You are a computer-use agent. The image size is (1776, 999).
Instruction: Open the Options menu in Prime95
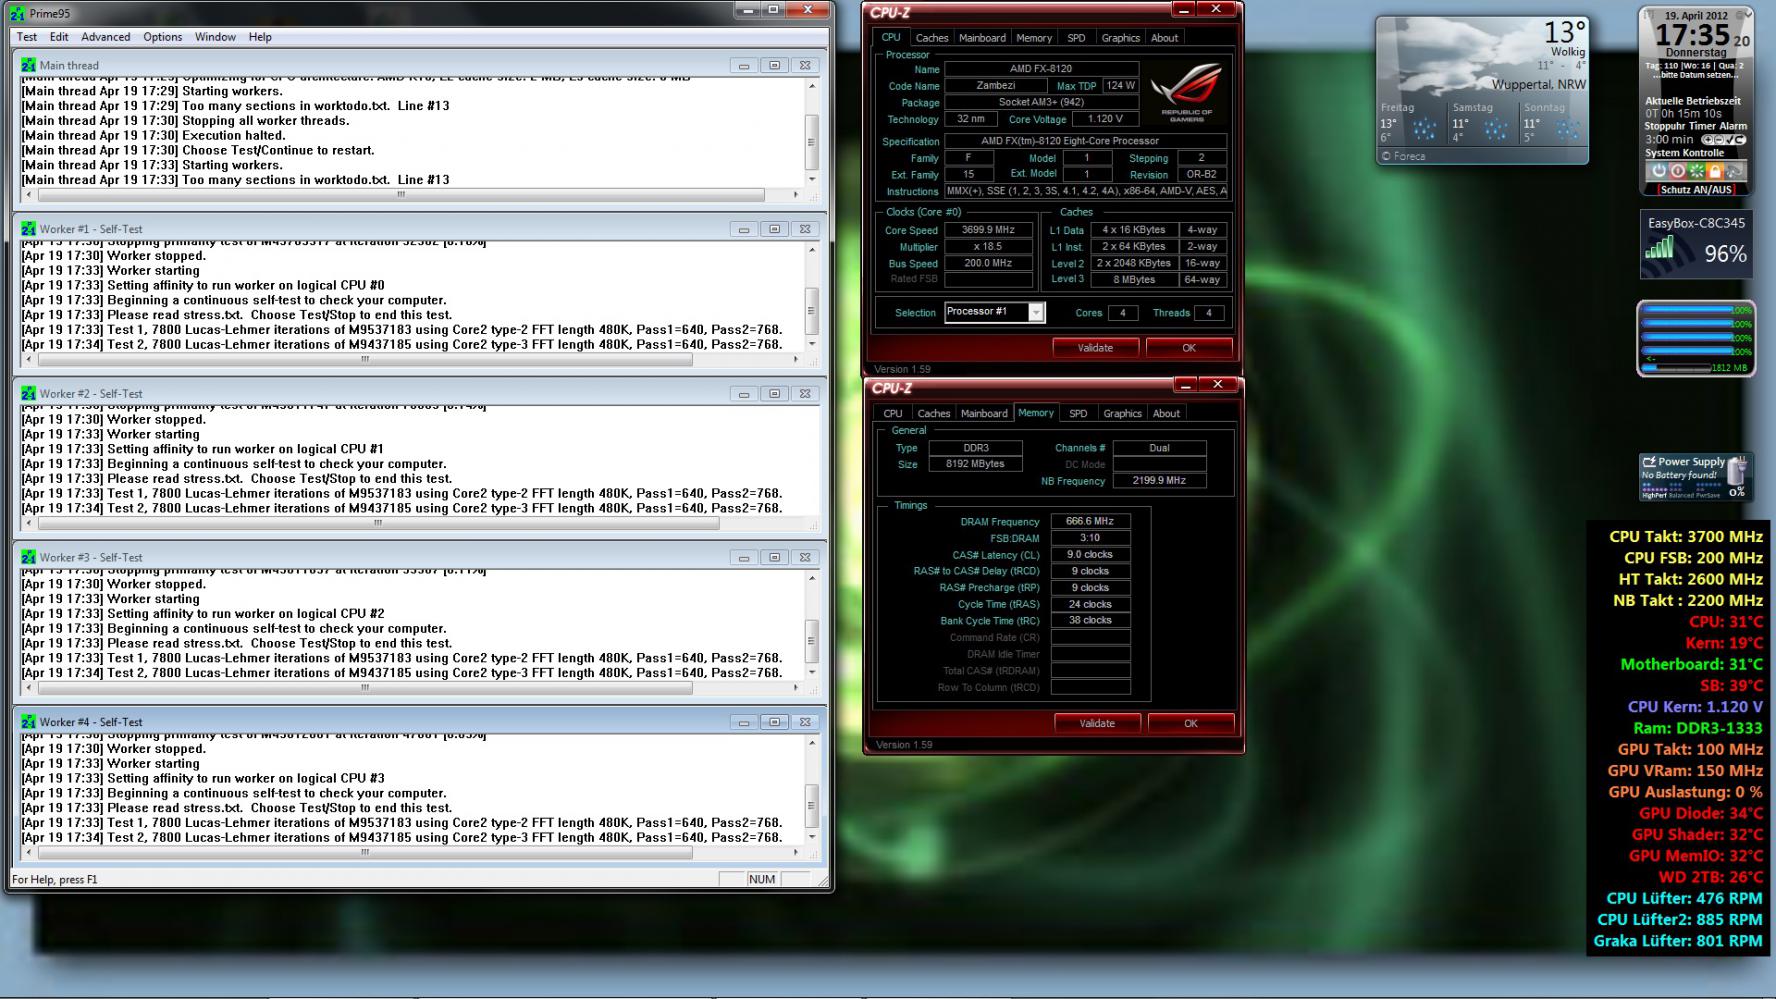[163, 37]
